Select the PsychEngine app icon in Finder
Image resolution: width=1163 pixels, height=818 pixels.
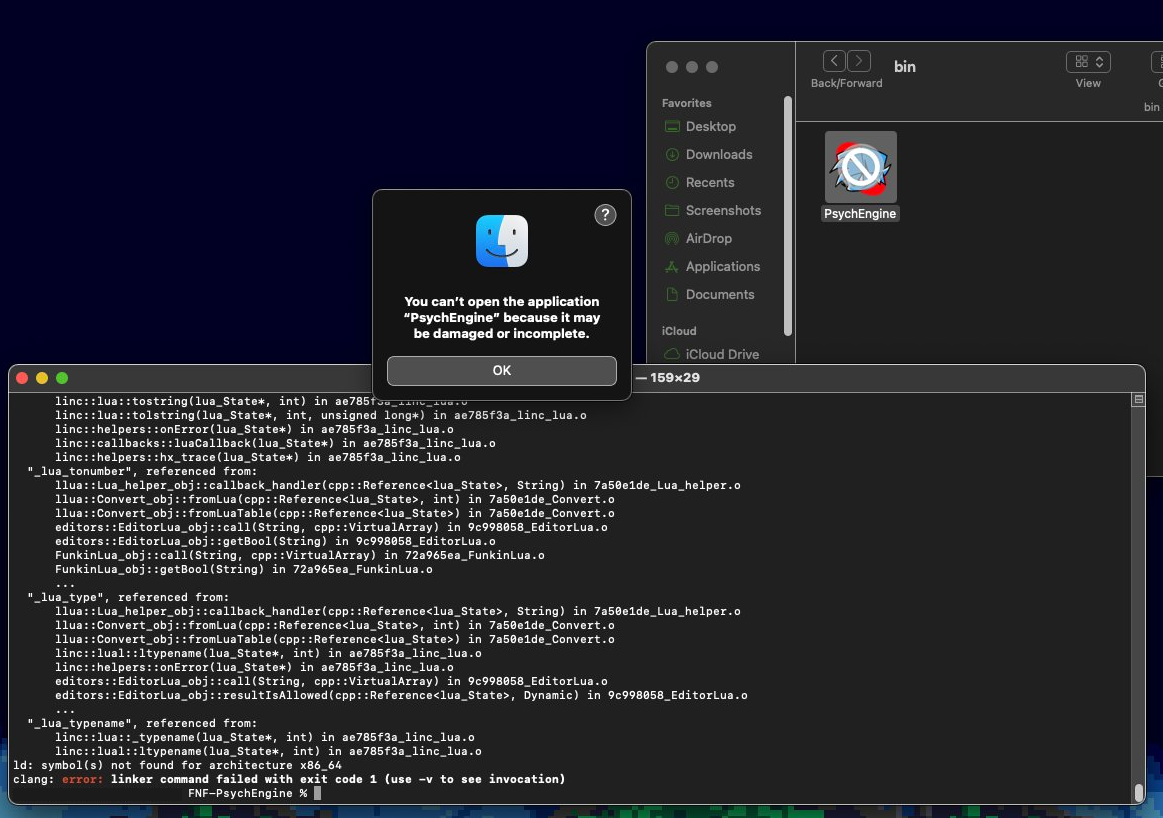click(860, 167)
